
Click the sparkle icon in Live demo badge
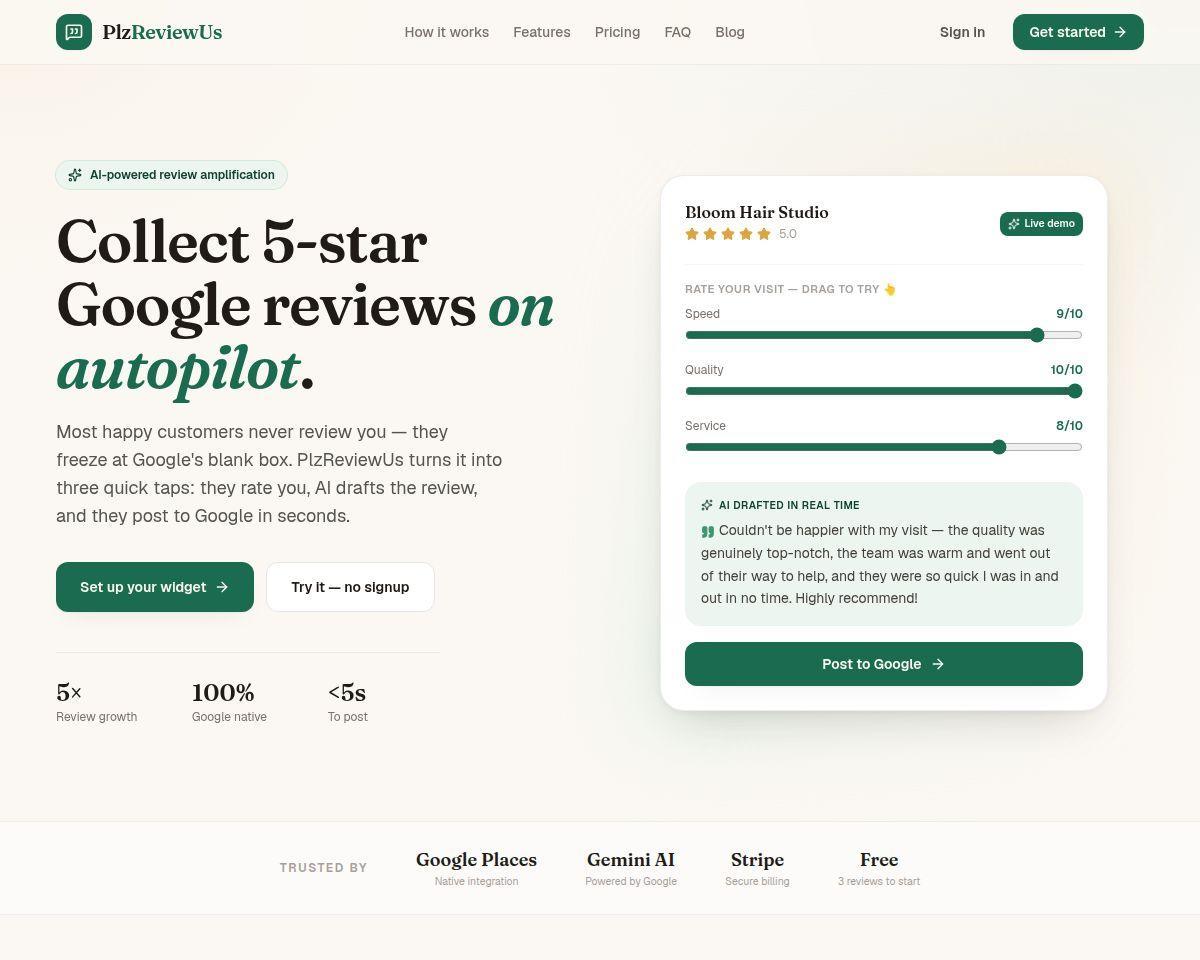click(x=1014, y=224)
